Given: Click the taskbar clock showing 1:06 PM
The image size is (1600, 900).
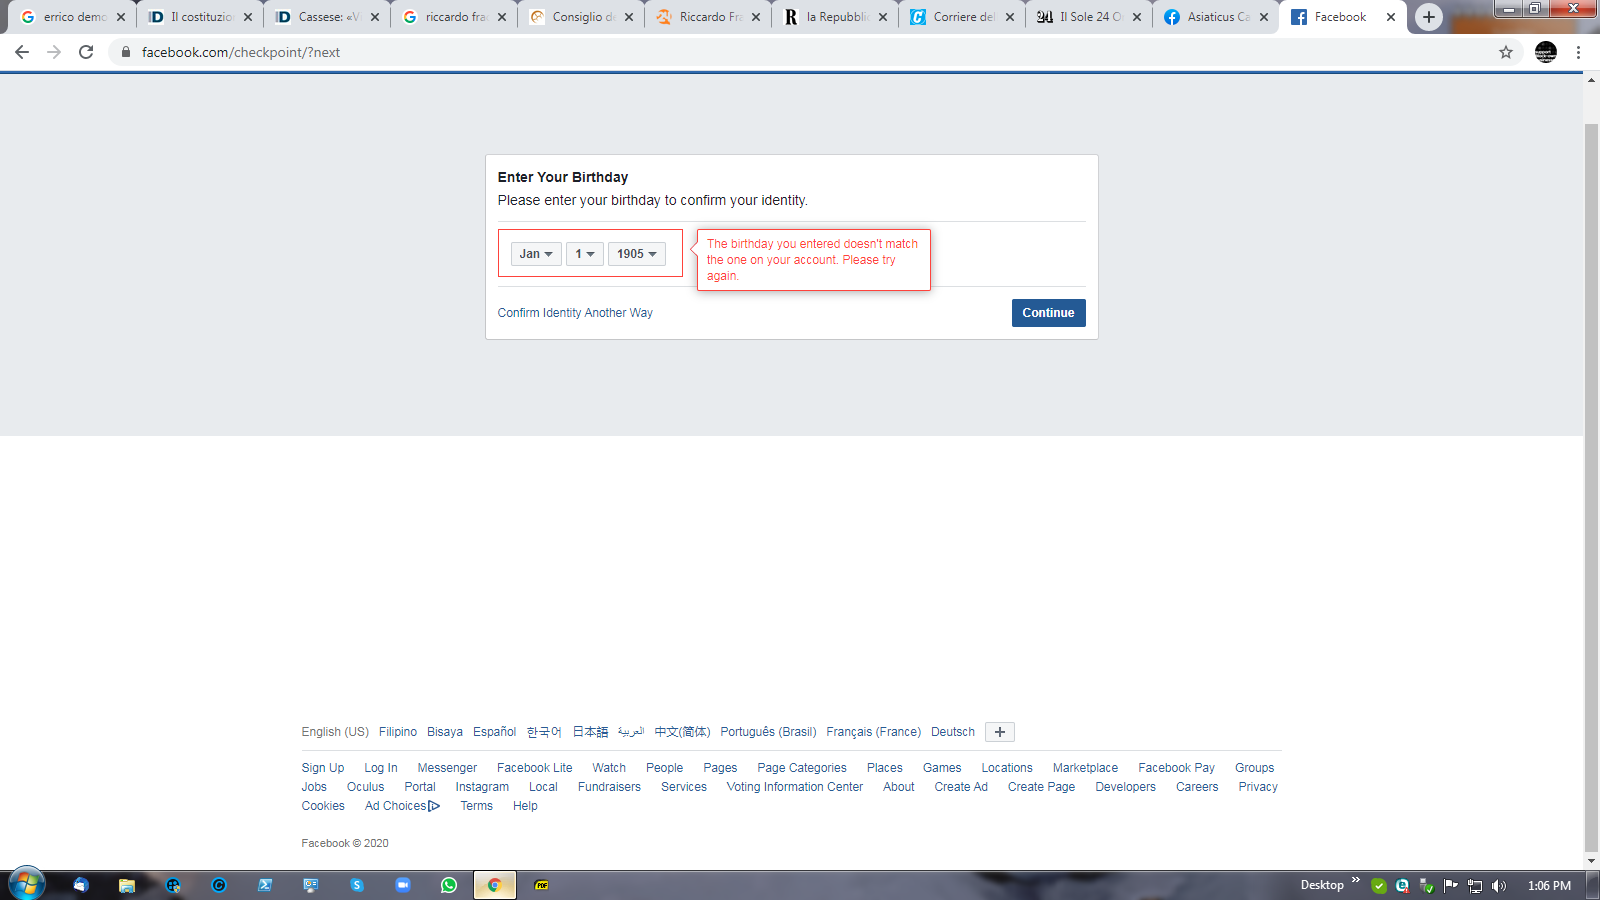Looking at the screenshot, I should point(1549,886).
